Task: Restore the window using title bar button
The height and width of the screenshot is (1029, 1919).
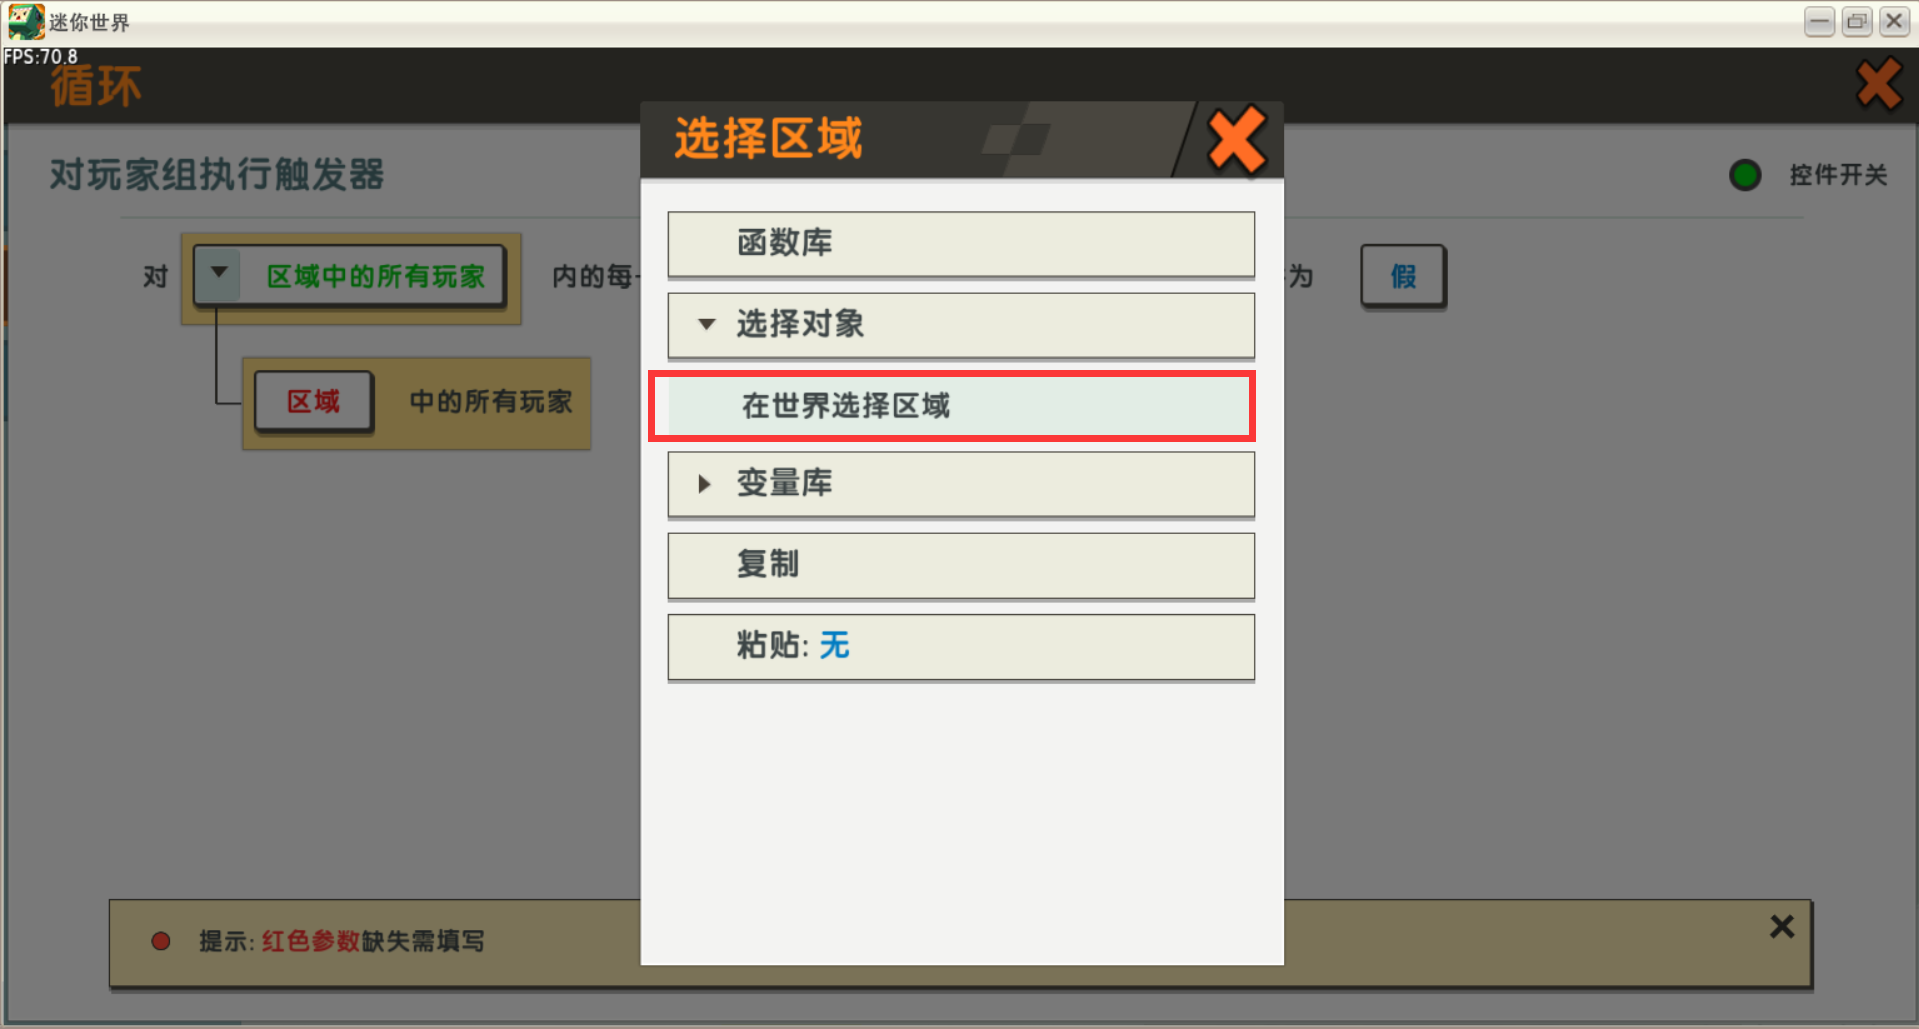Action: [1857, 21]
